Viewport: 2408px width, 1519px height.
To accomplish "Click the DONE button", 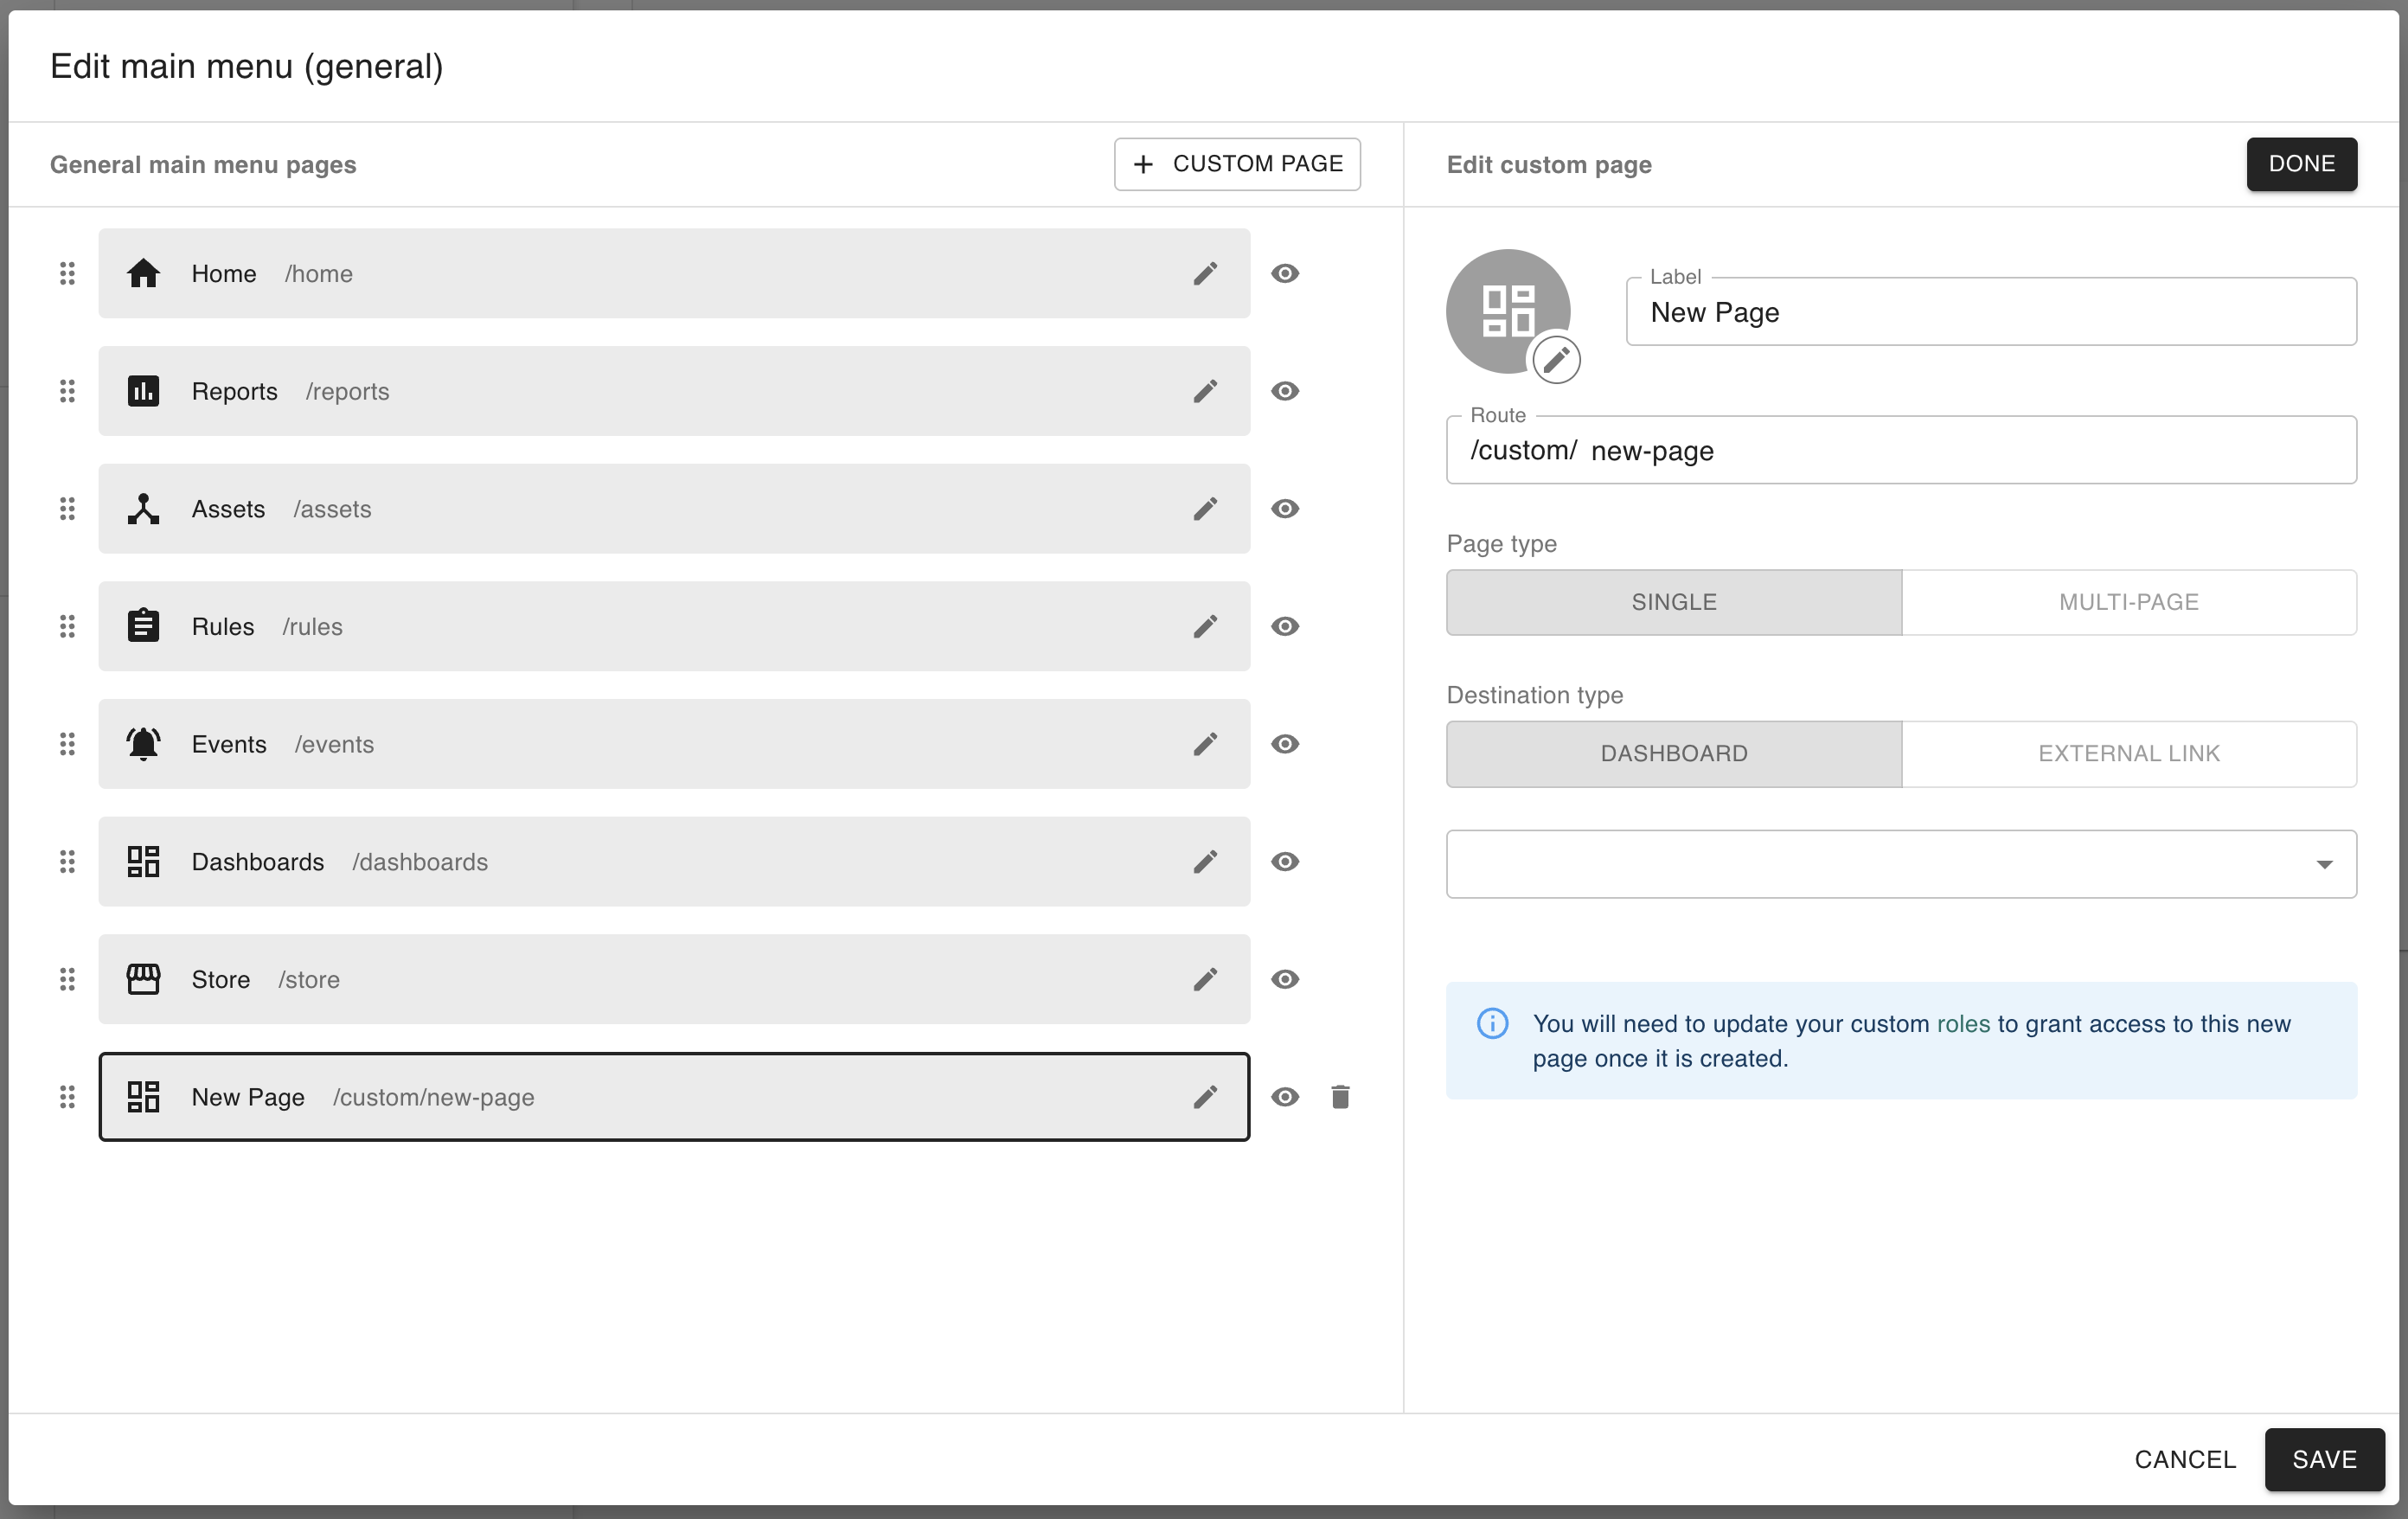I will 2301,164.
